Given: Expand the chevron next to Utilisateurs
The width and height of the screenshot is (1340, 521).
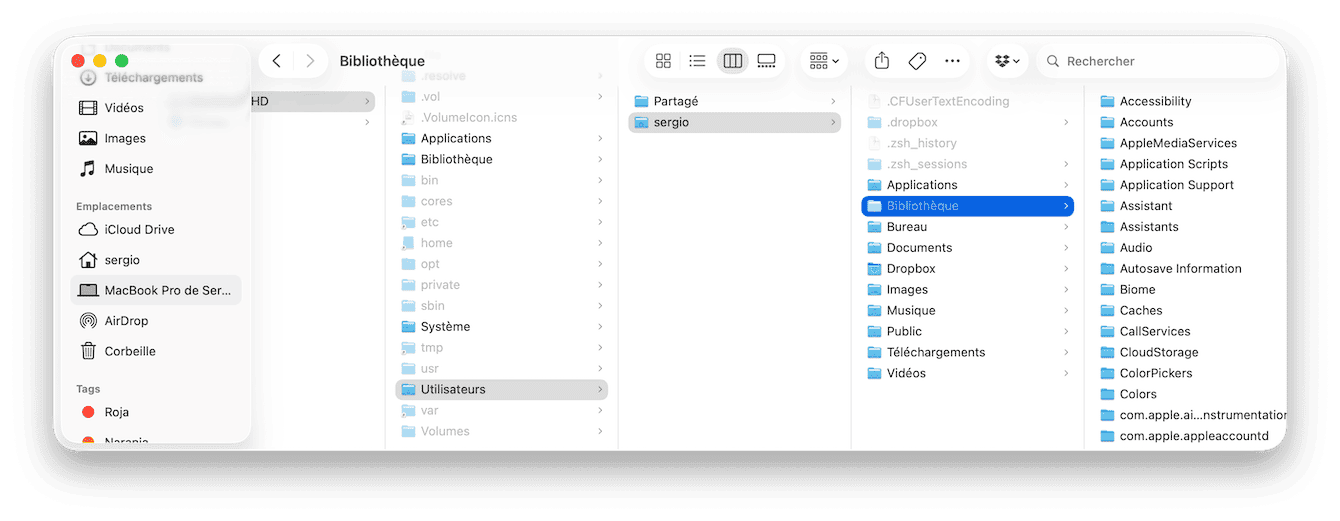Looking at the screenshot, I should point(600,389).
